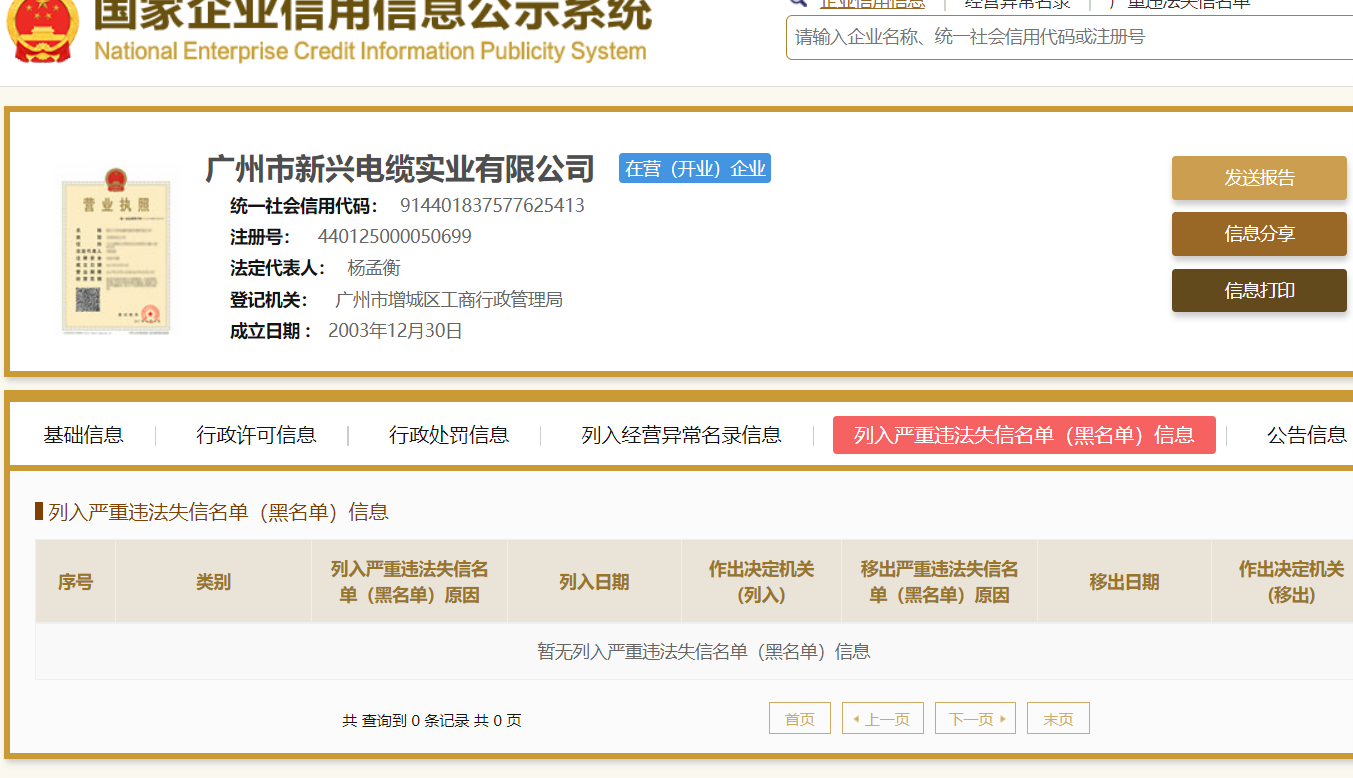Click the 列入日期 column header
Image resolution: width=1353 pixels, height=778 pixels.
pyautogui.click(x=595, y=582)
